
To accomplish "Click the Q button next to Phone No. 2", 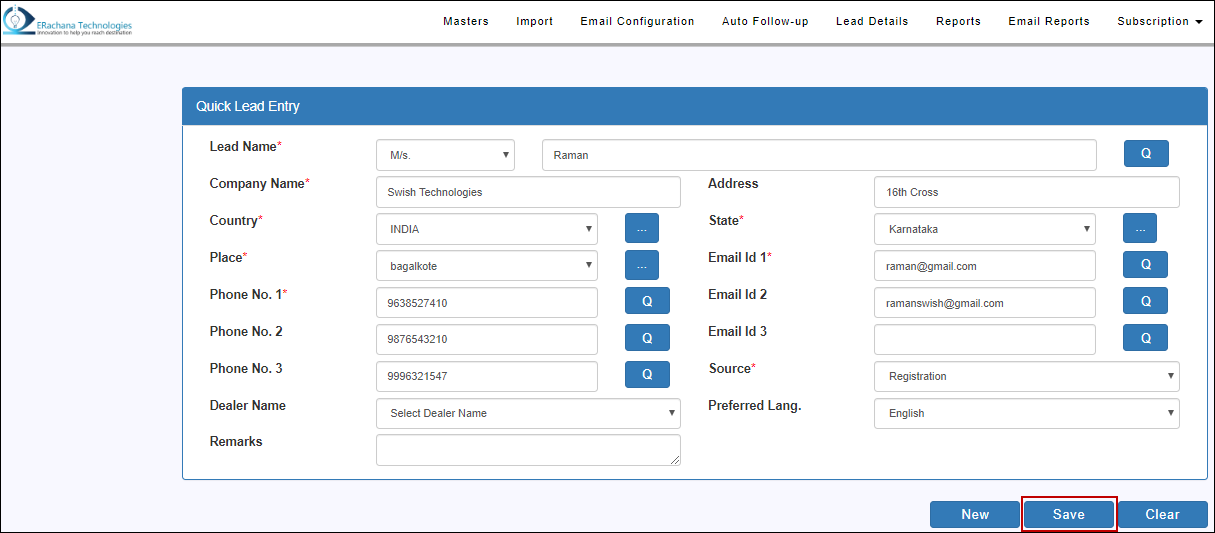I will [x=647, y=338].
